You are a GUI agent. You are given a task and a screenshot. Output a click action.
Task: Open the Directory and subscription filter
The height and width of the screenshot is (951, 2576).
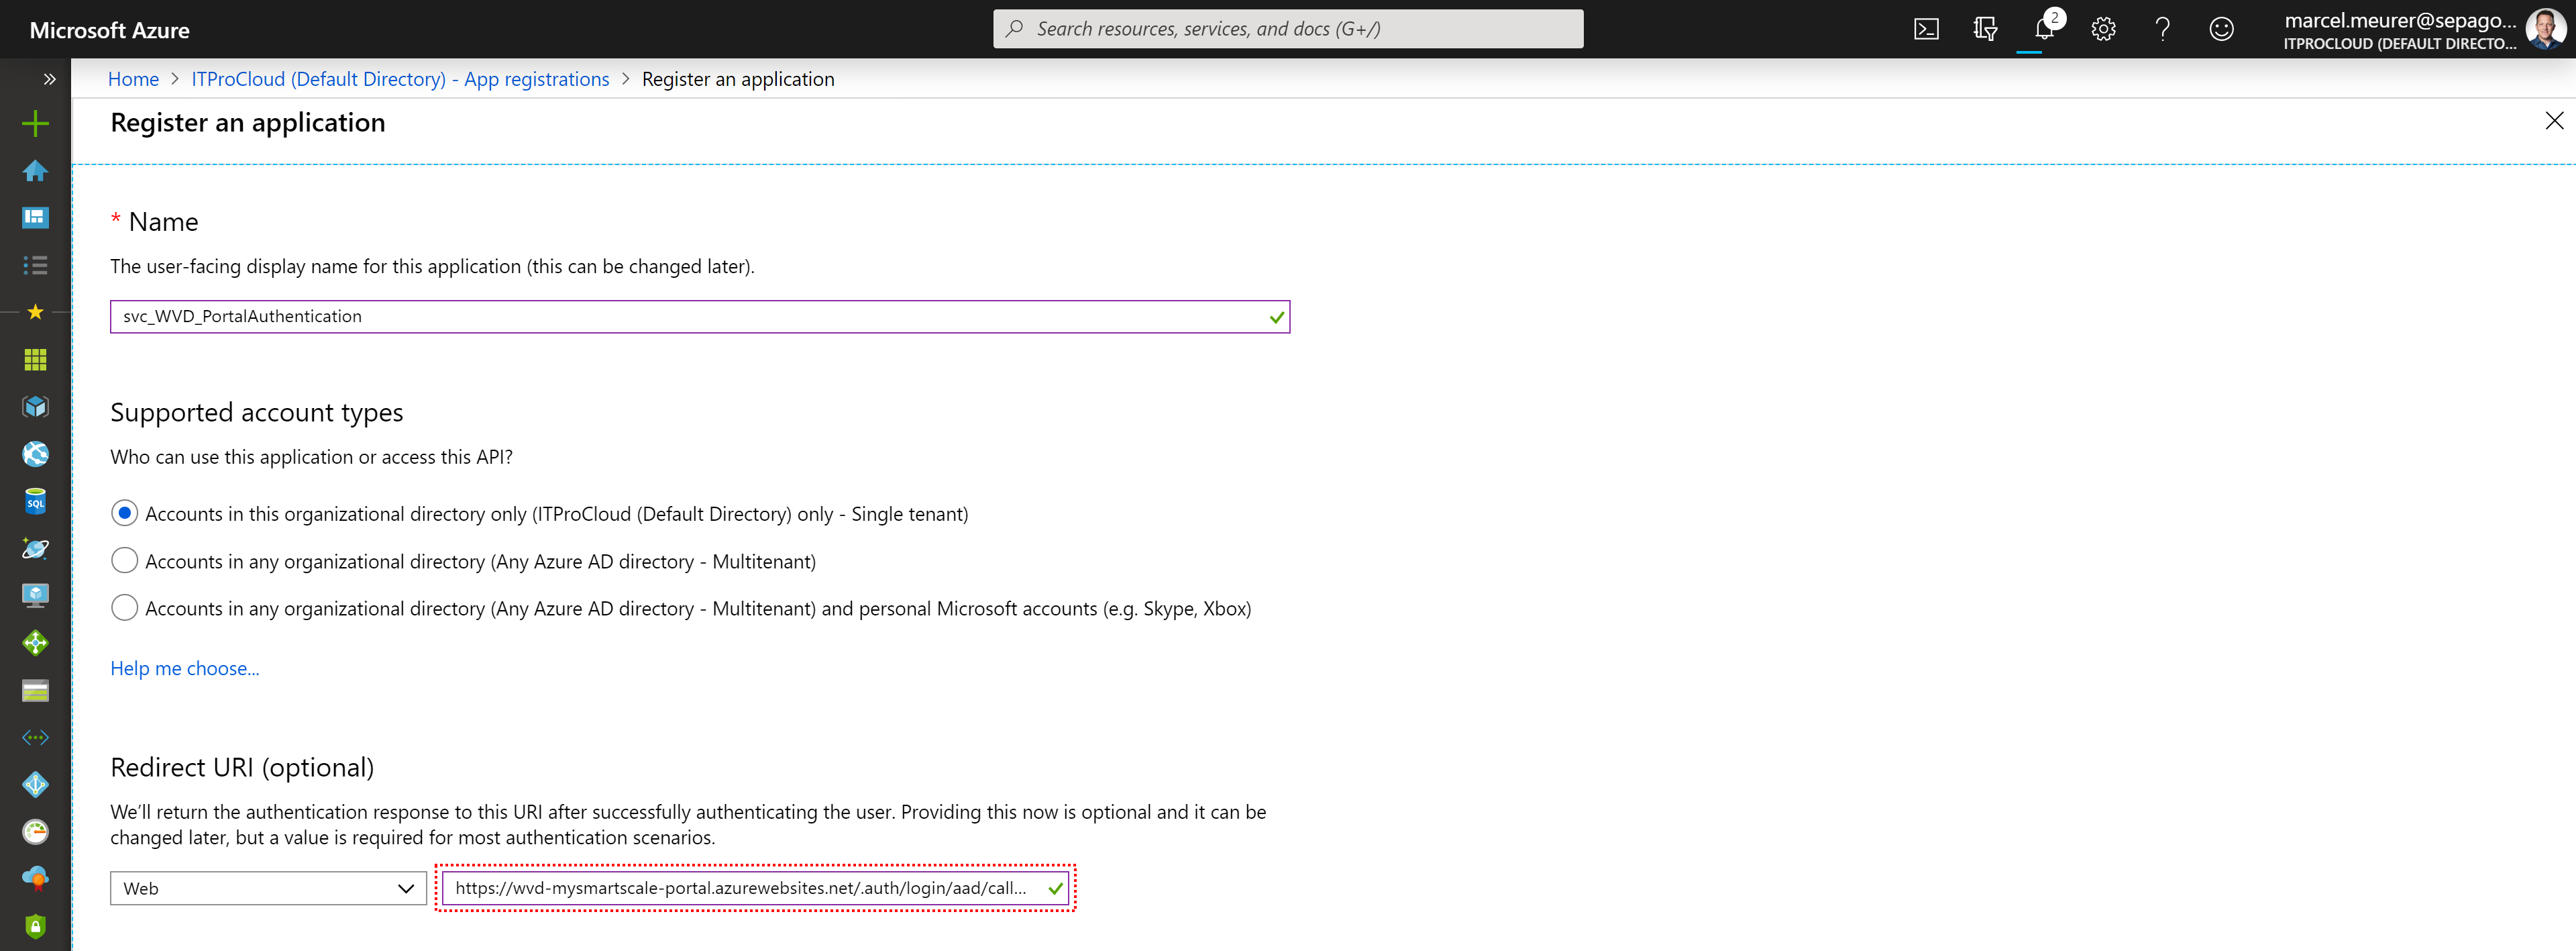pos(1985,29)
